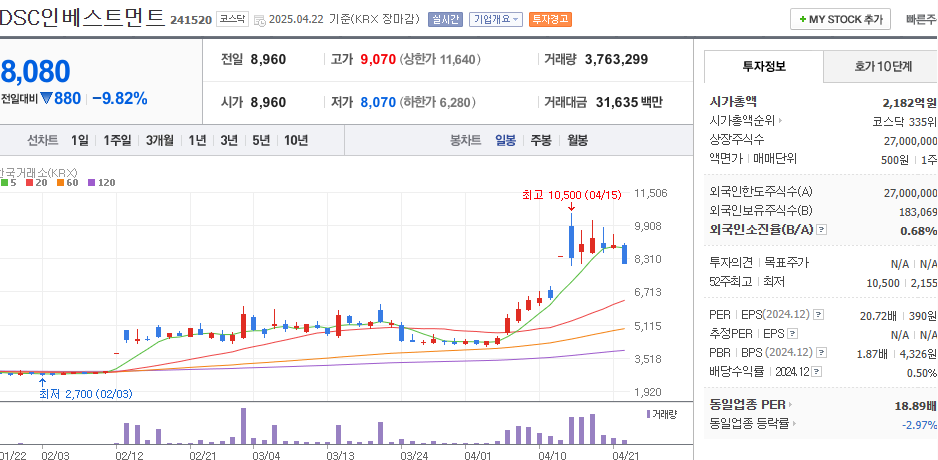Click the calendar icon beside the 2025.04.22 date
The height and width of the screenshot is (460, 938).
coord(260,20)
